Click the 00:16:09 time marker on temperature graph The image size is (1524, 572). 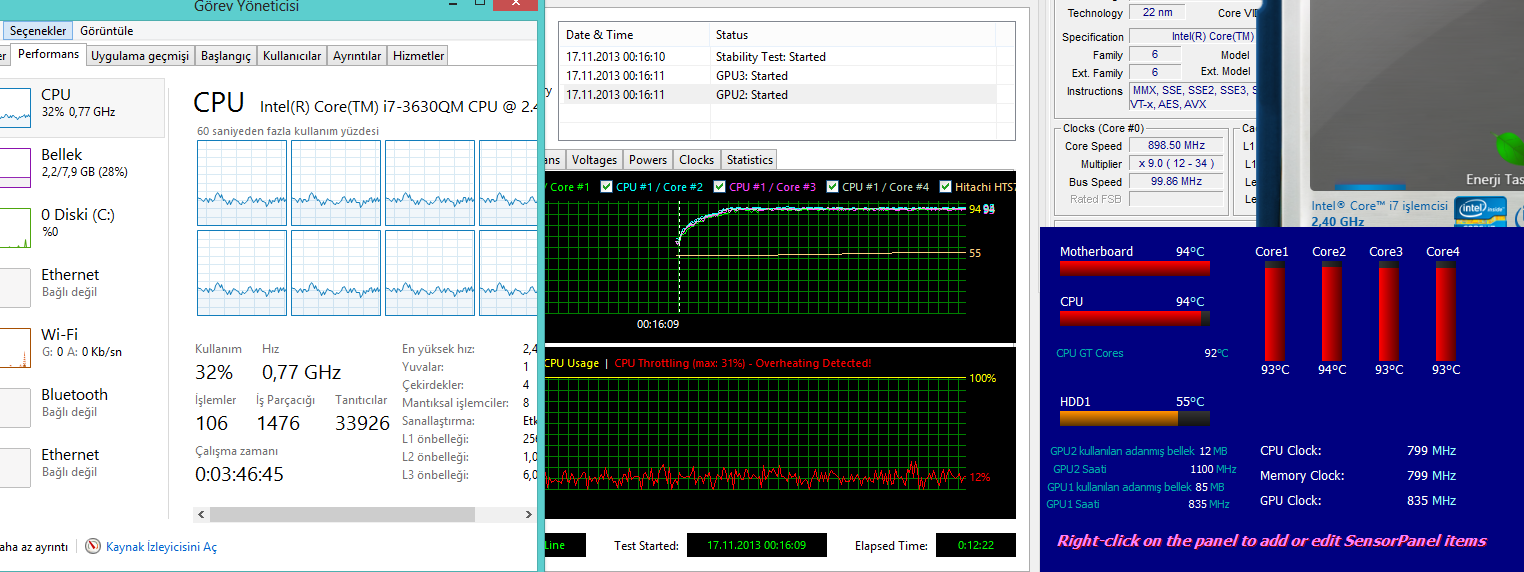pos(658,325)
